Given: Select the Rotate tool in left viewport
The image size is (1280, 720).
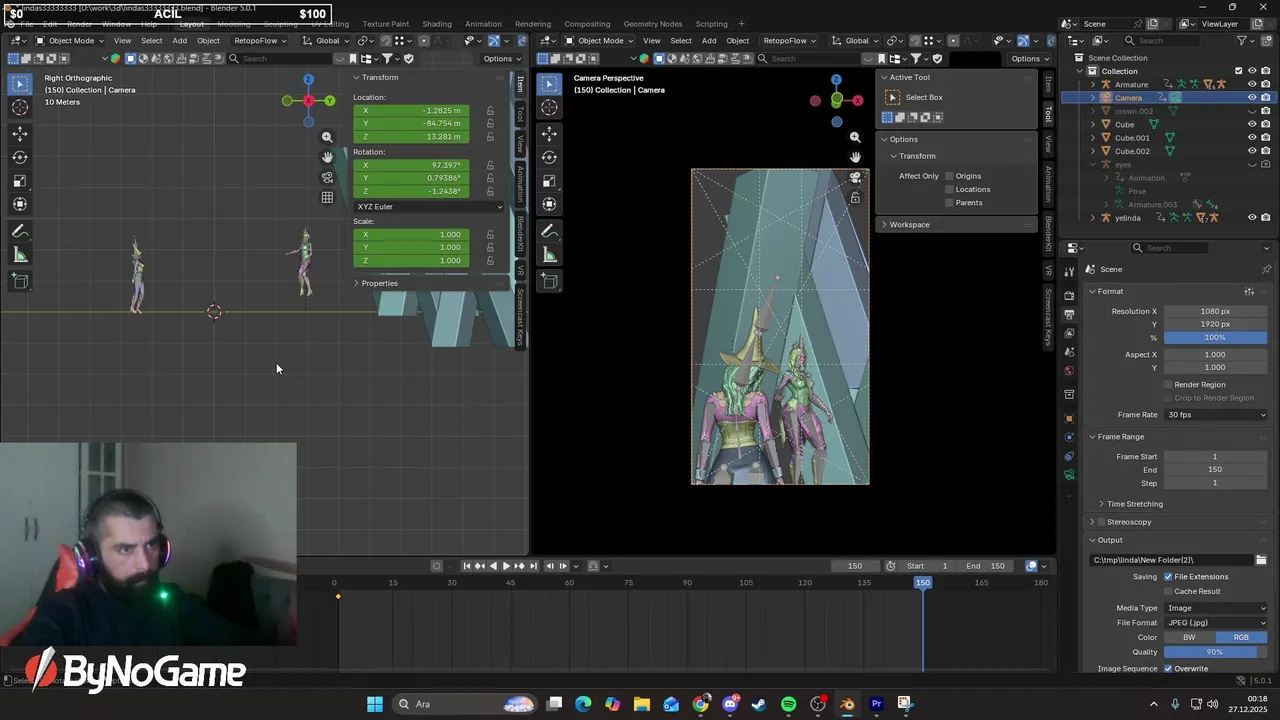Looking at the screenshot, I should [20, 157].
